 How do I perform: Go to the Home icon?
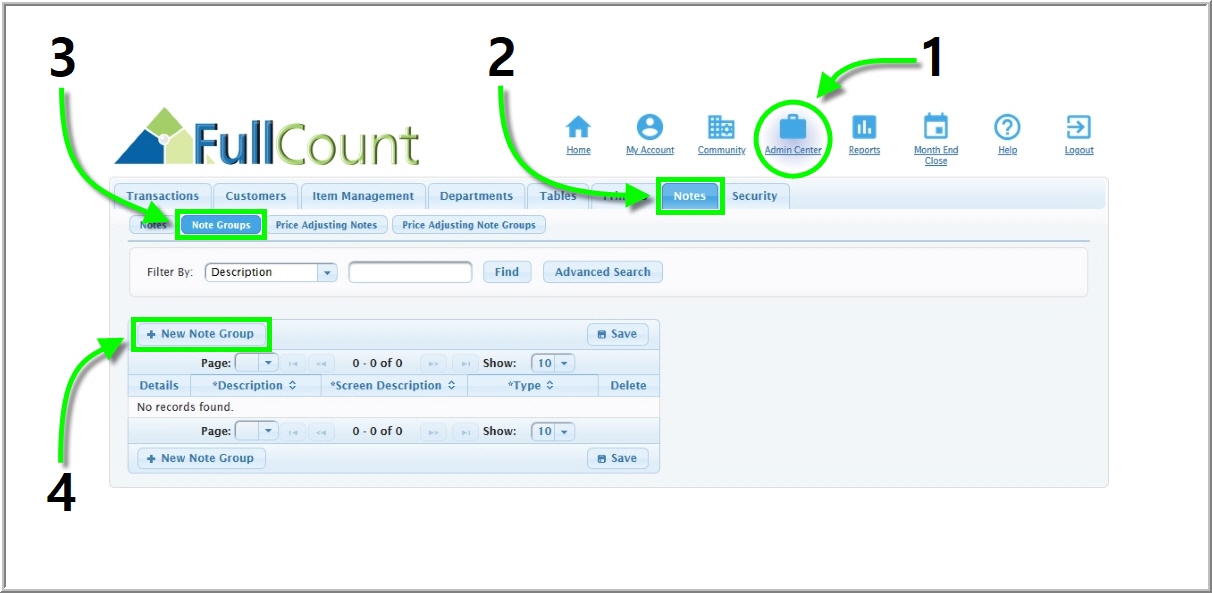pyautogui.click(x=578, y=128)
